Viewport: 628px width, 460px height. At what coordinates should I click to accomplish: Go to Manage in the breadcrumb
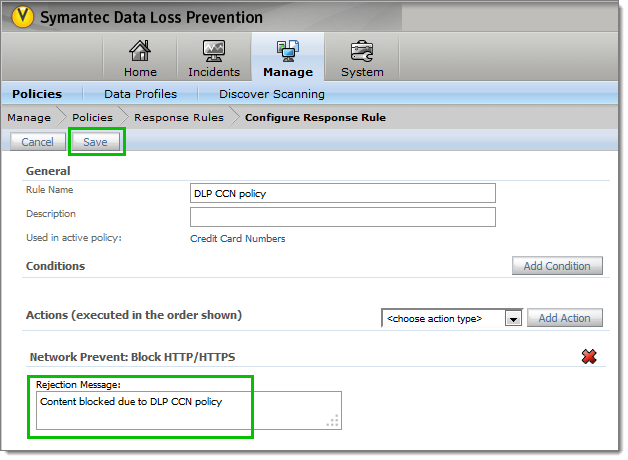29,117
